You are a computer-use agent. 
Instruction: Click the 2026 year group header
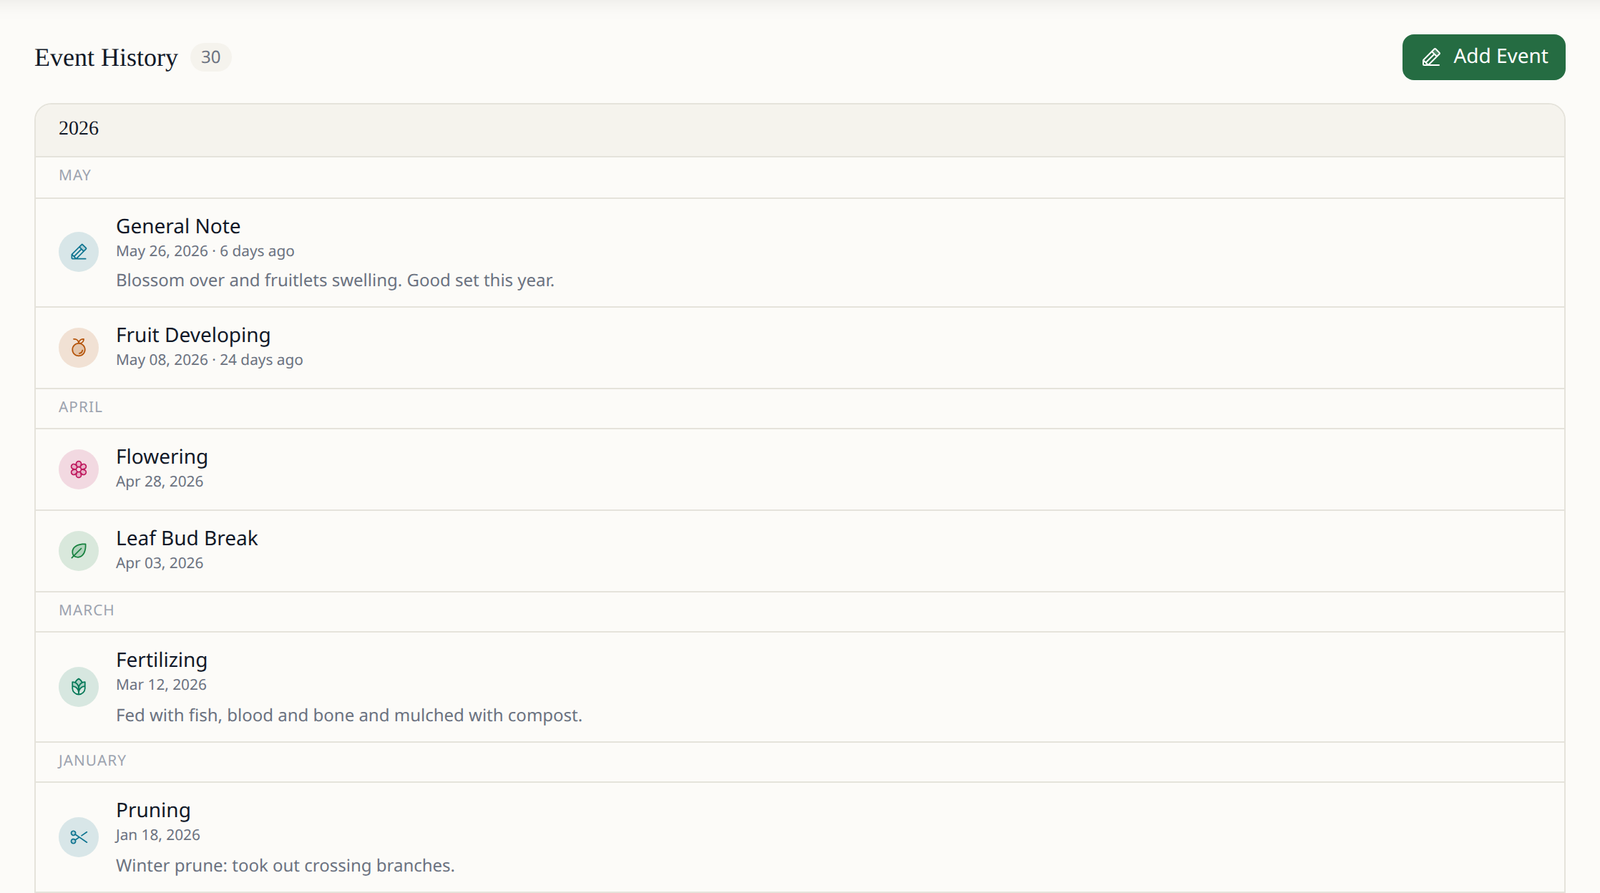point(799,129)
